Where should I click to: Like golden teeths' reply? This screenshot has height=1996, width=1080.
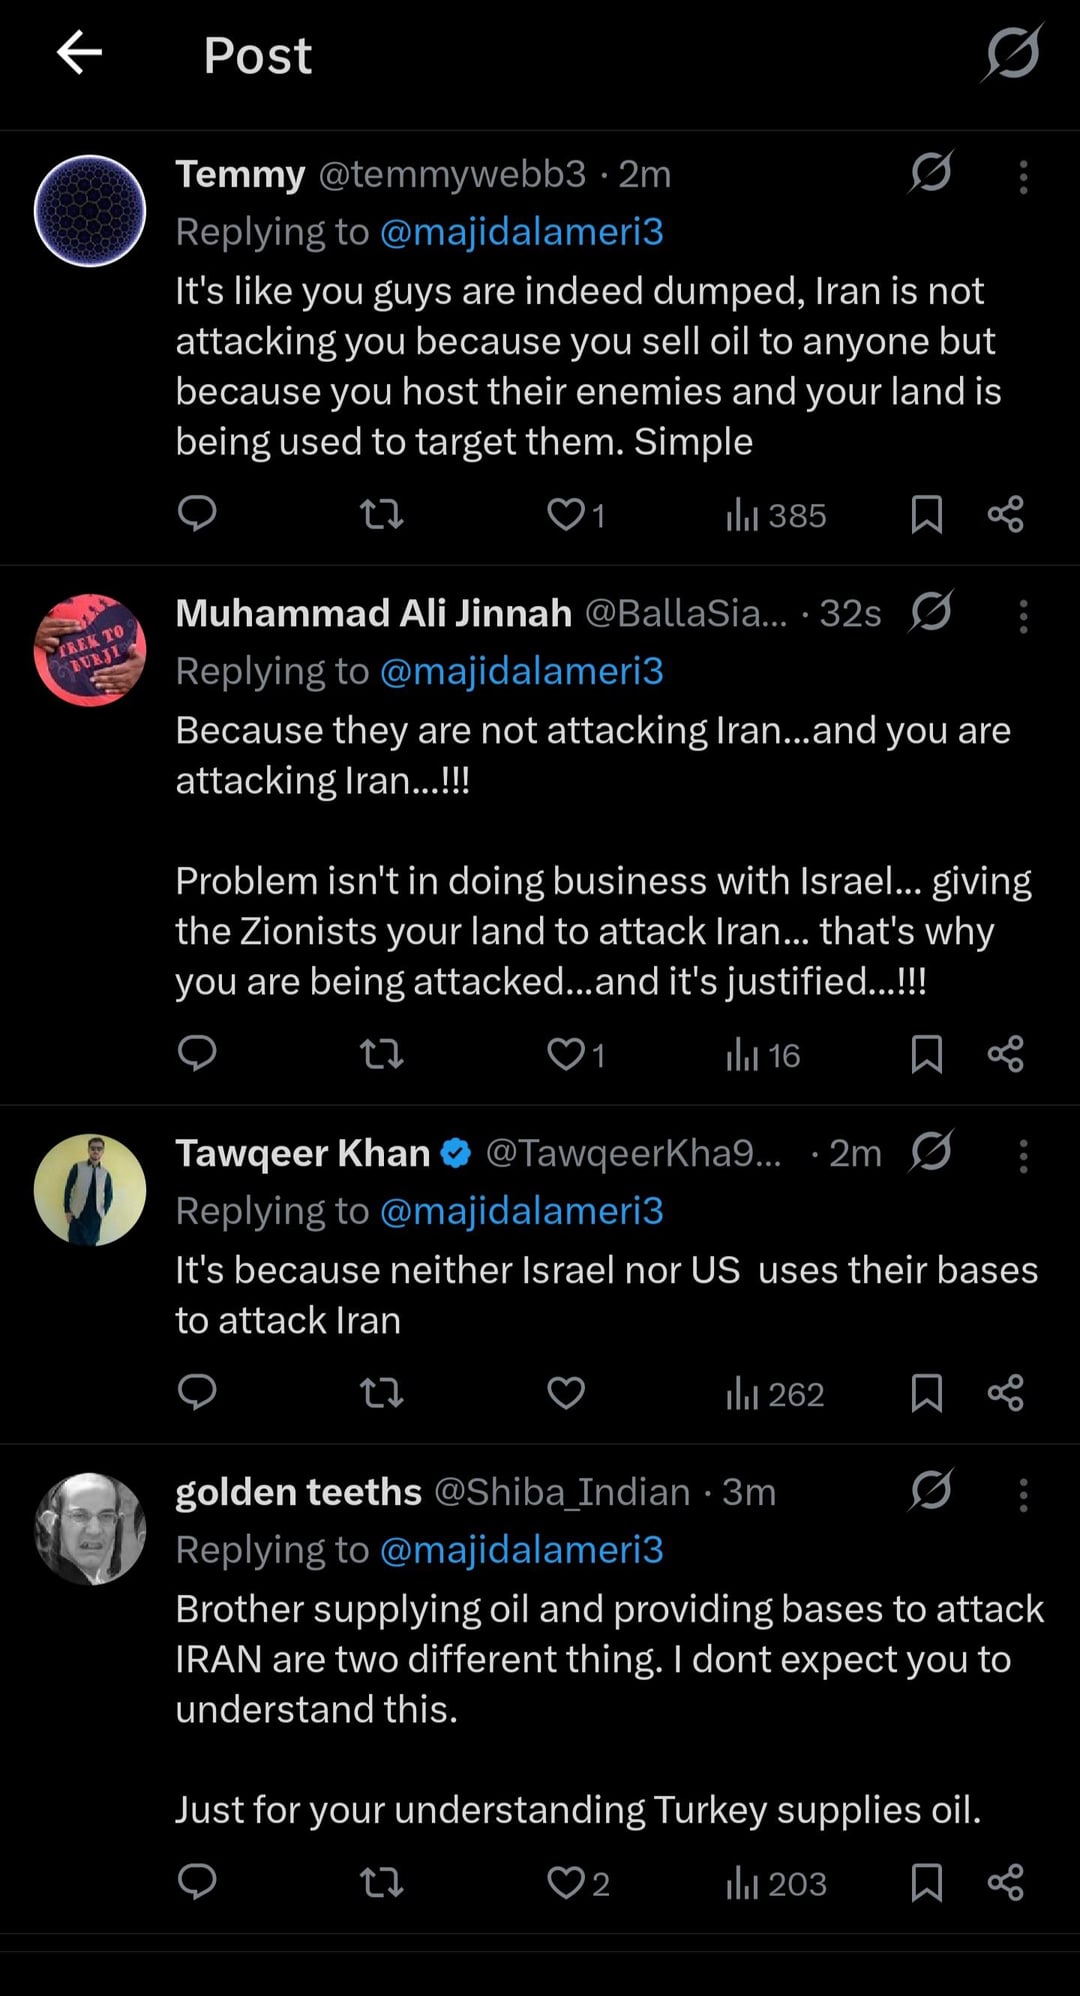pyautogui.click(x=566, y=1883)
